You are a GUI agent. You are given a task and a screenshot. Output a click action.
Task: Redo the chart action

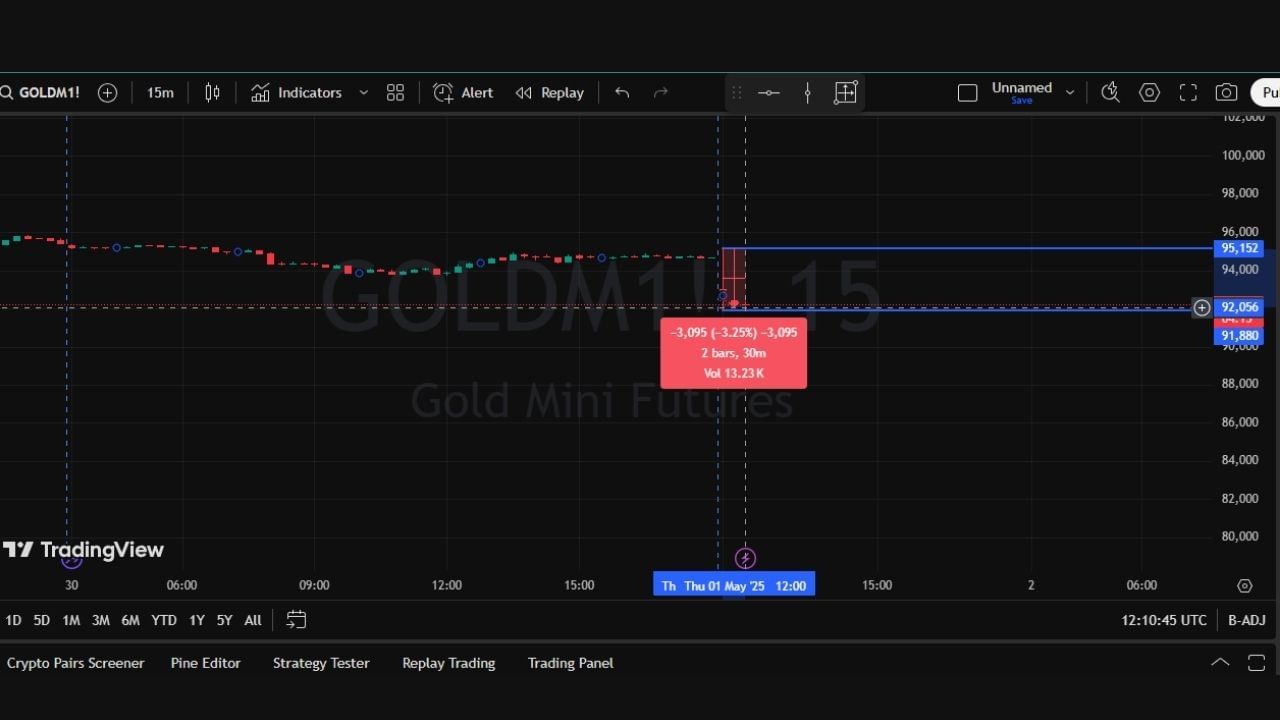pyautogui.click(x=660, y=93)
